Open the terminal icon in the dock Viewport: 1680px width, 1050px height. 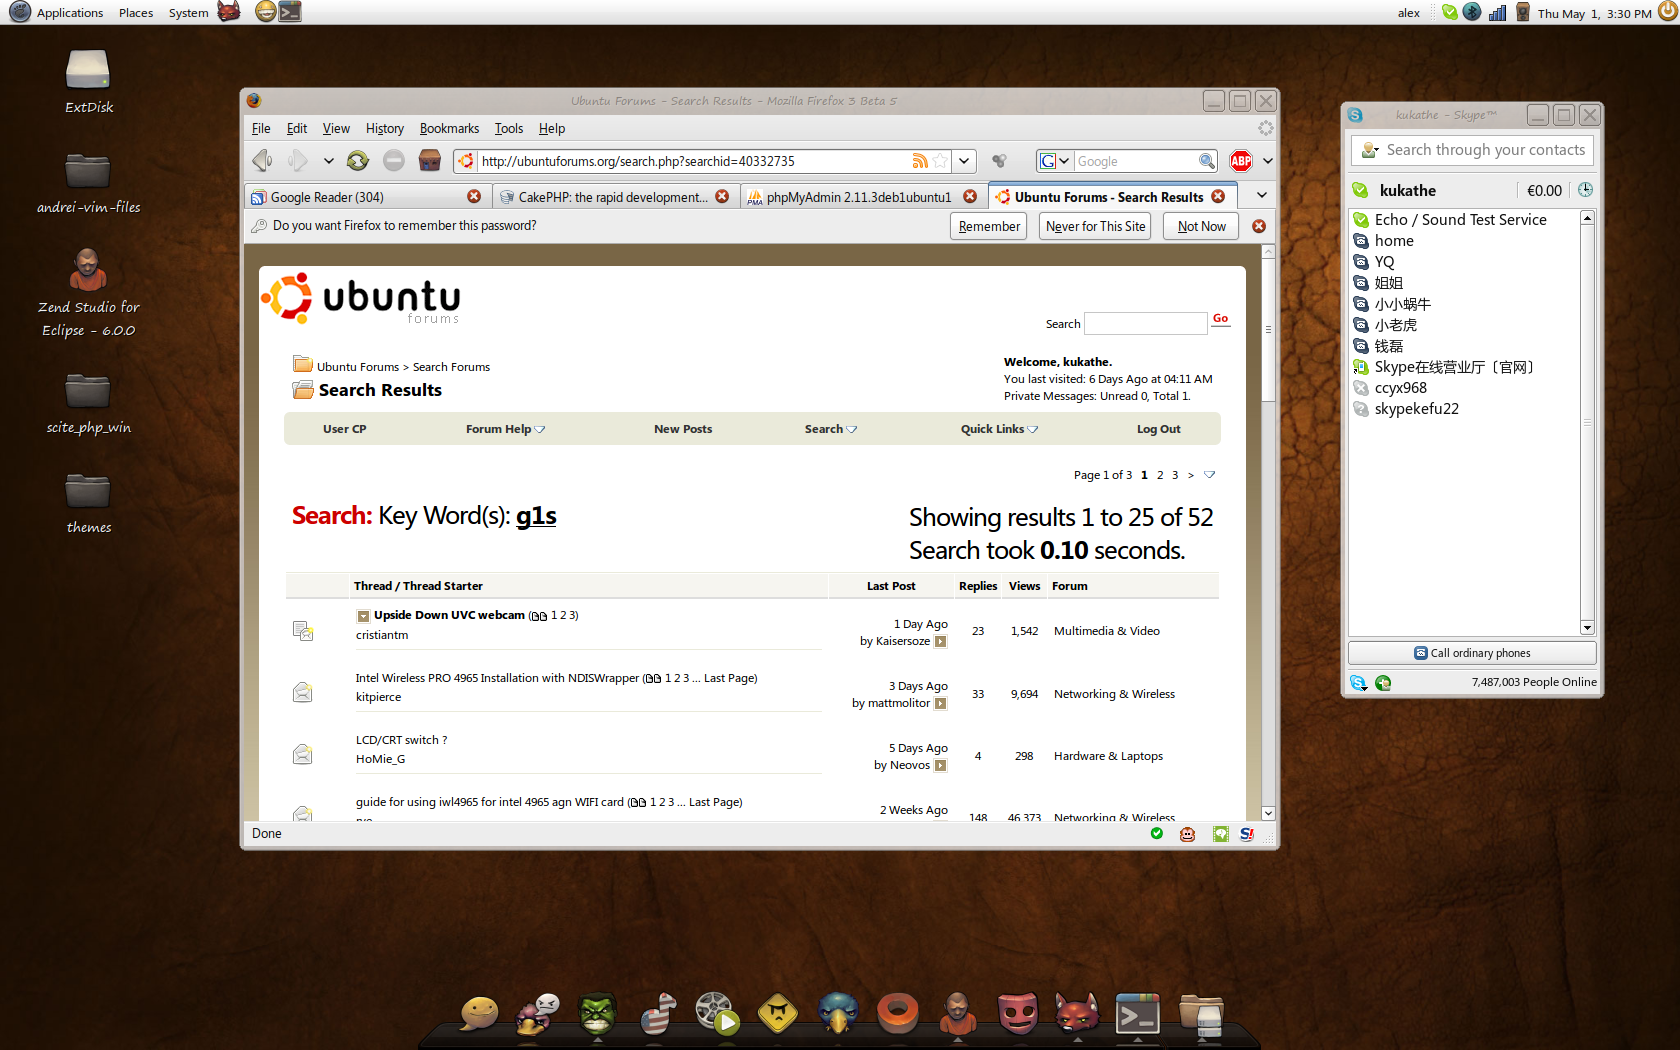coord(1138,1014)
